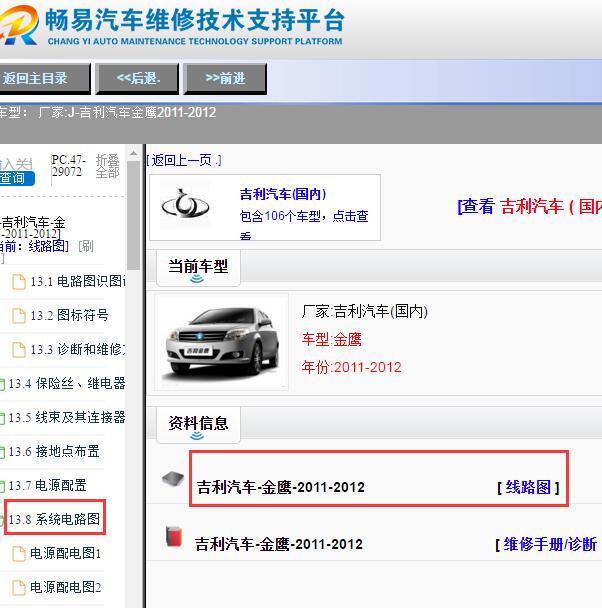Click 吉利汽车-金鹰-2011-2012 wiring diagram title

point(281,487)
